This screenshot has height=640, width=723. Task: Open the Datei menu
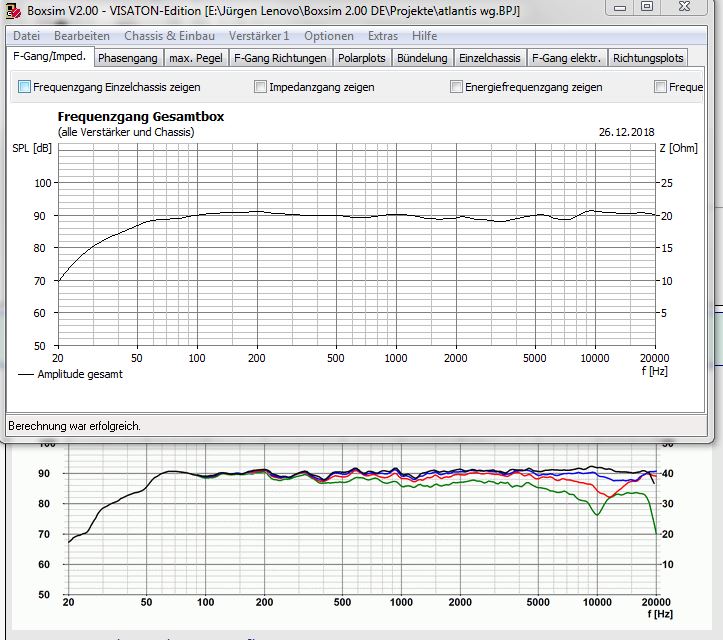tap(27, 36)
